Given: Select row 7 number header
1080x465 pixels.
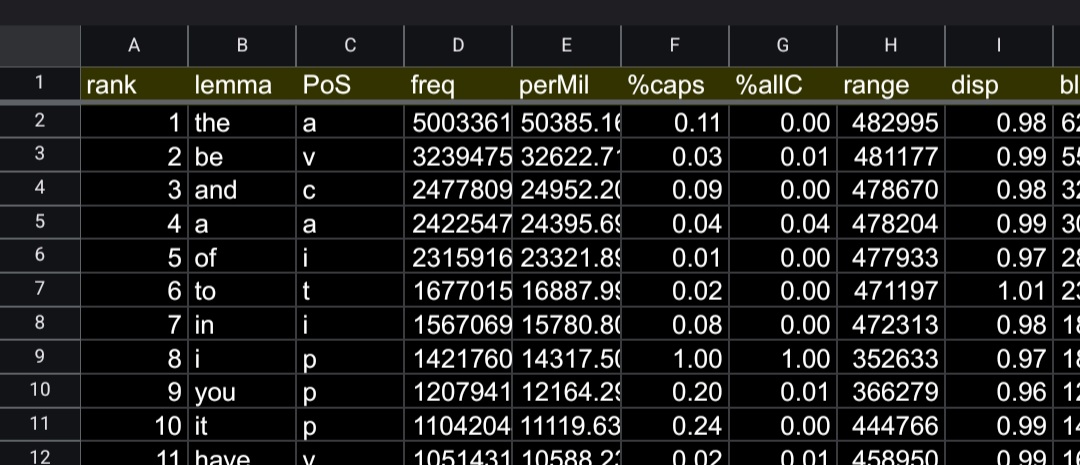Looking at the screenshot, I should click(x=39, y=290).
